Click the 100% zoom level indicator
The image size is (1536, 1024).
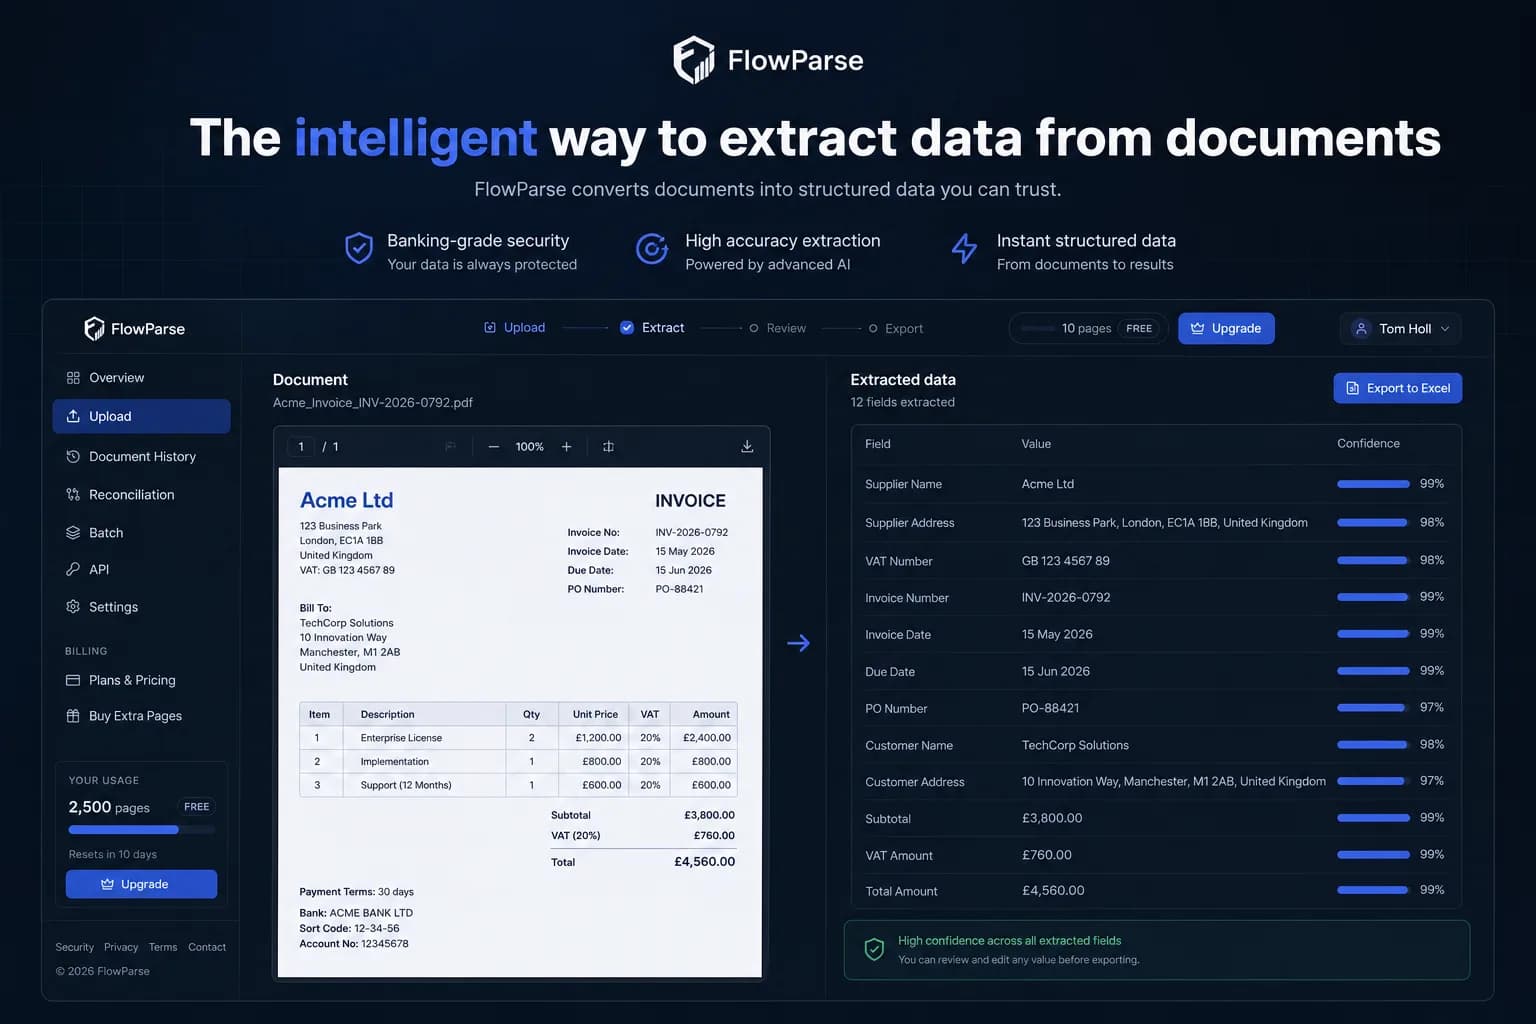pos(530,447)
